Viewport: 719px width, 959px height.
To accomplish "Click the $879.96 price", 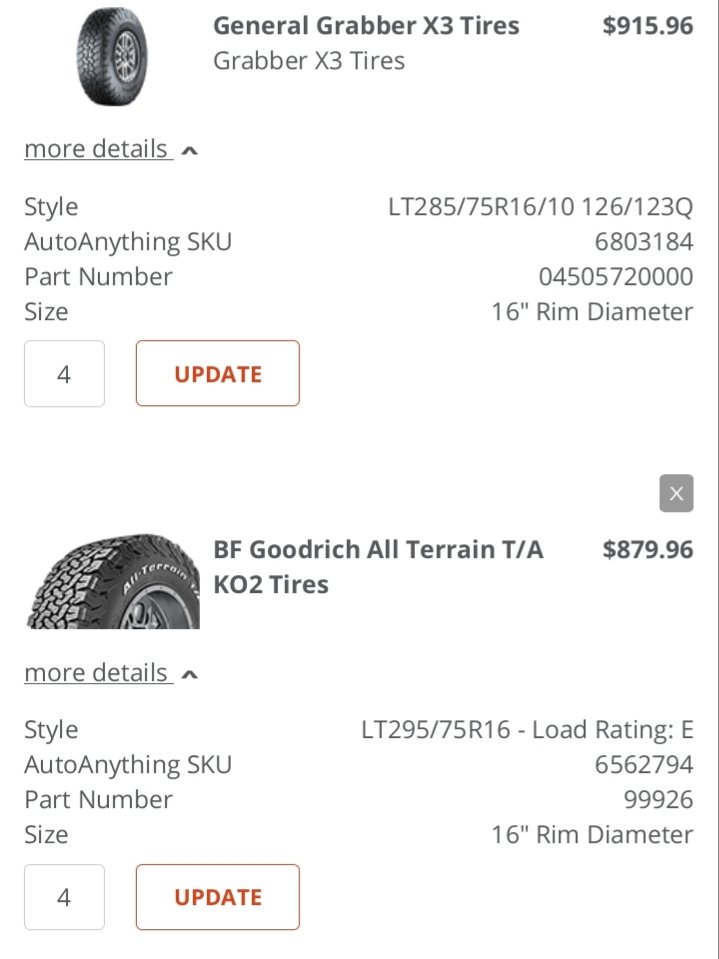I will point(647,549).
